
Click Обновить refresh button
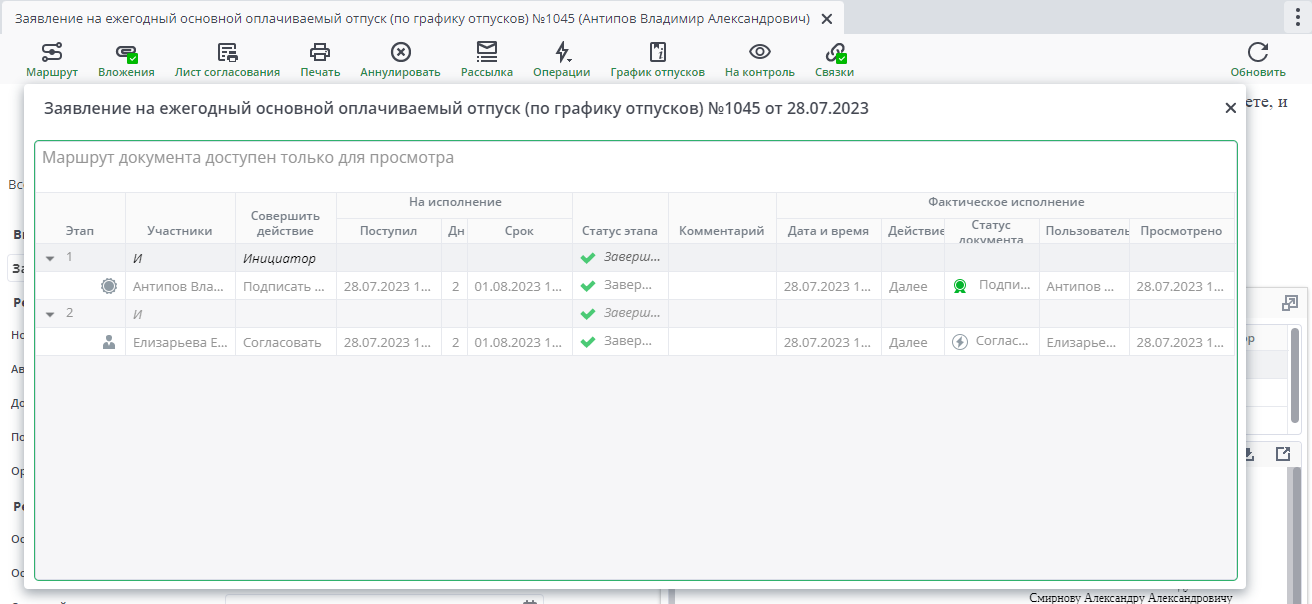(1257, 60)
